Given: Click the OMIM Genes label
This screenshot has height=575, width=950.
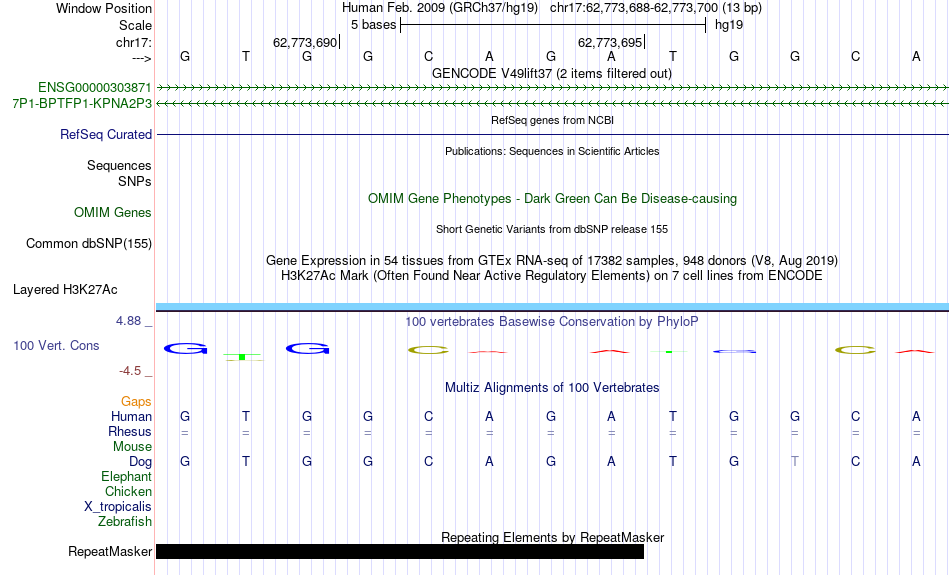Looking at the screenshot, I should tap(113, 213).
